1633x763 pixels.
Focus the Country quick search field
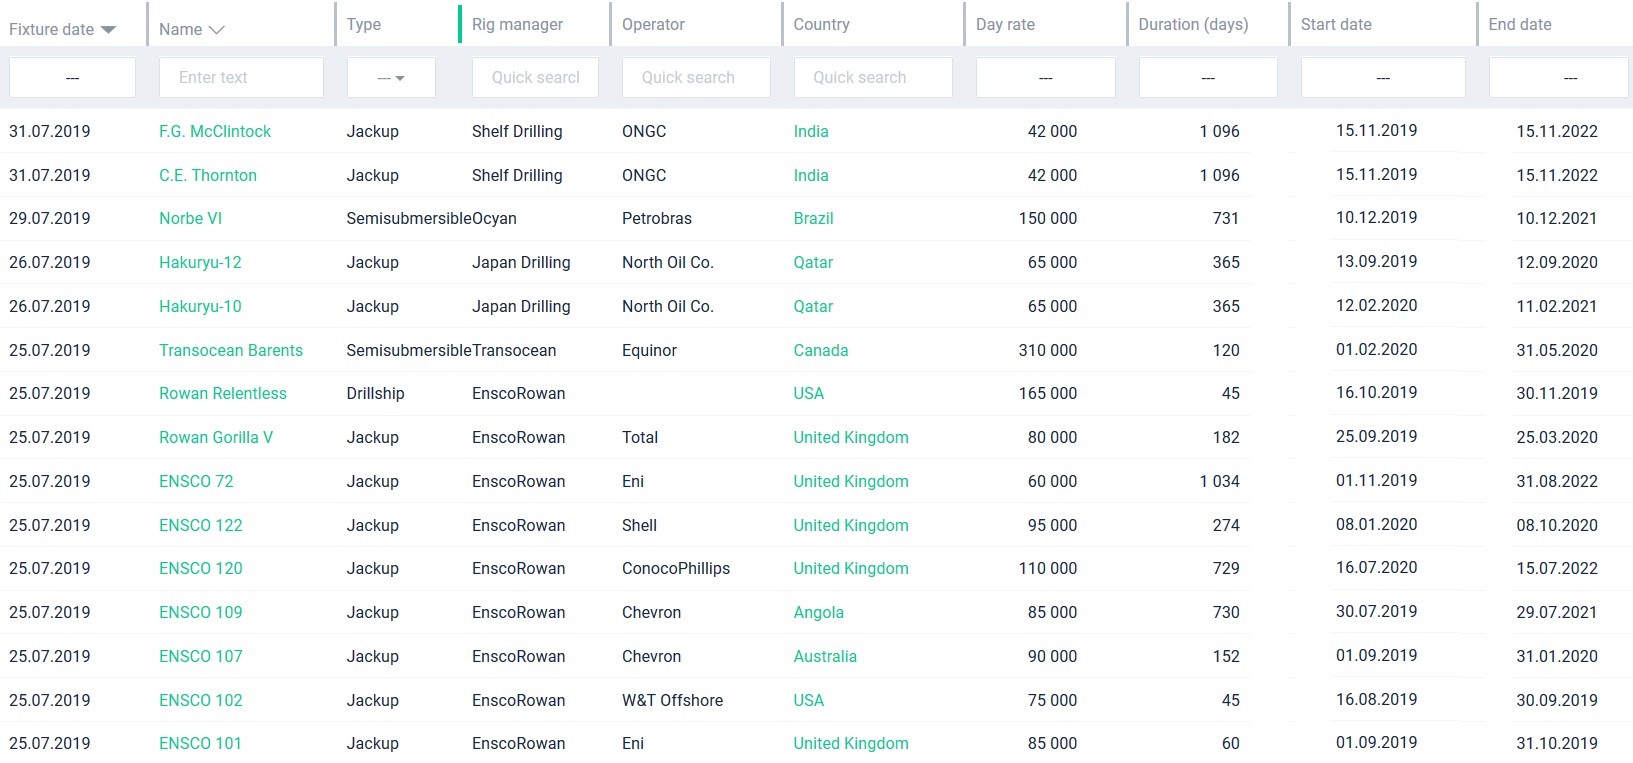873,78
